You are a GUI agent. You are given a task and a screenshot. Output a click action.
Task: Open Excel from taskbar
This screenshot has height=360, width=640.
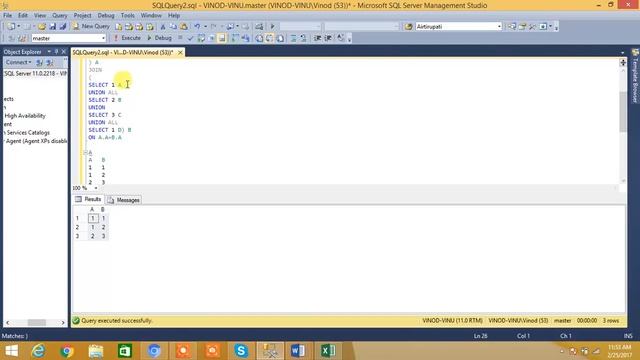point(328,351)
